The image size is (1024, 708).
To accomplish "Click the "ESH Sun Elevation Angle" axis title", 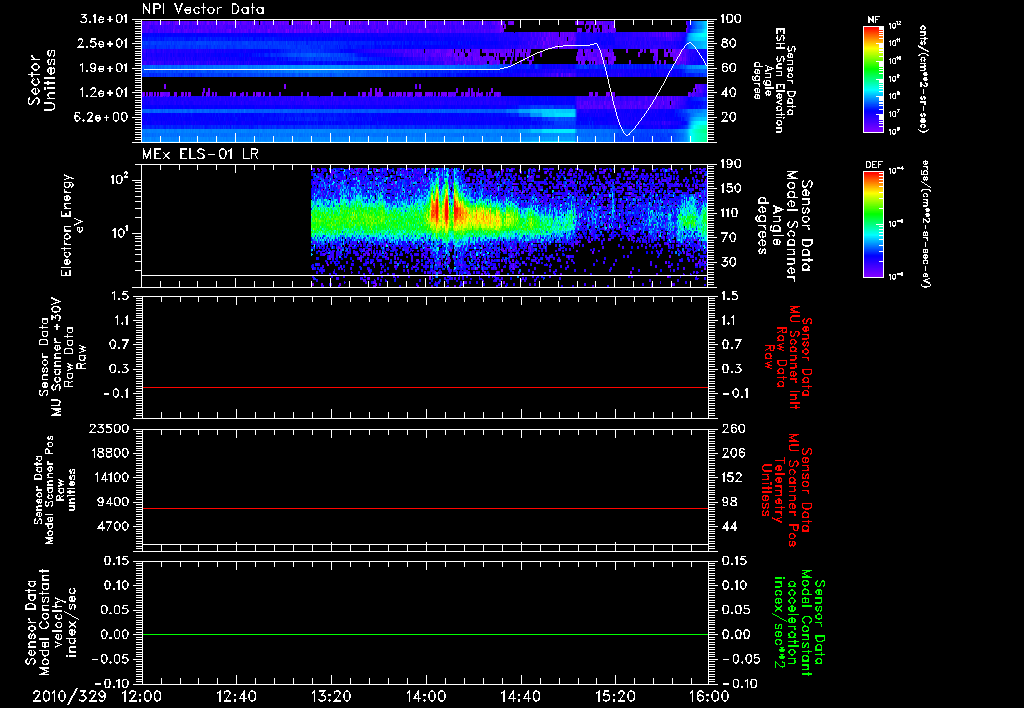I will coord(773,80).
